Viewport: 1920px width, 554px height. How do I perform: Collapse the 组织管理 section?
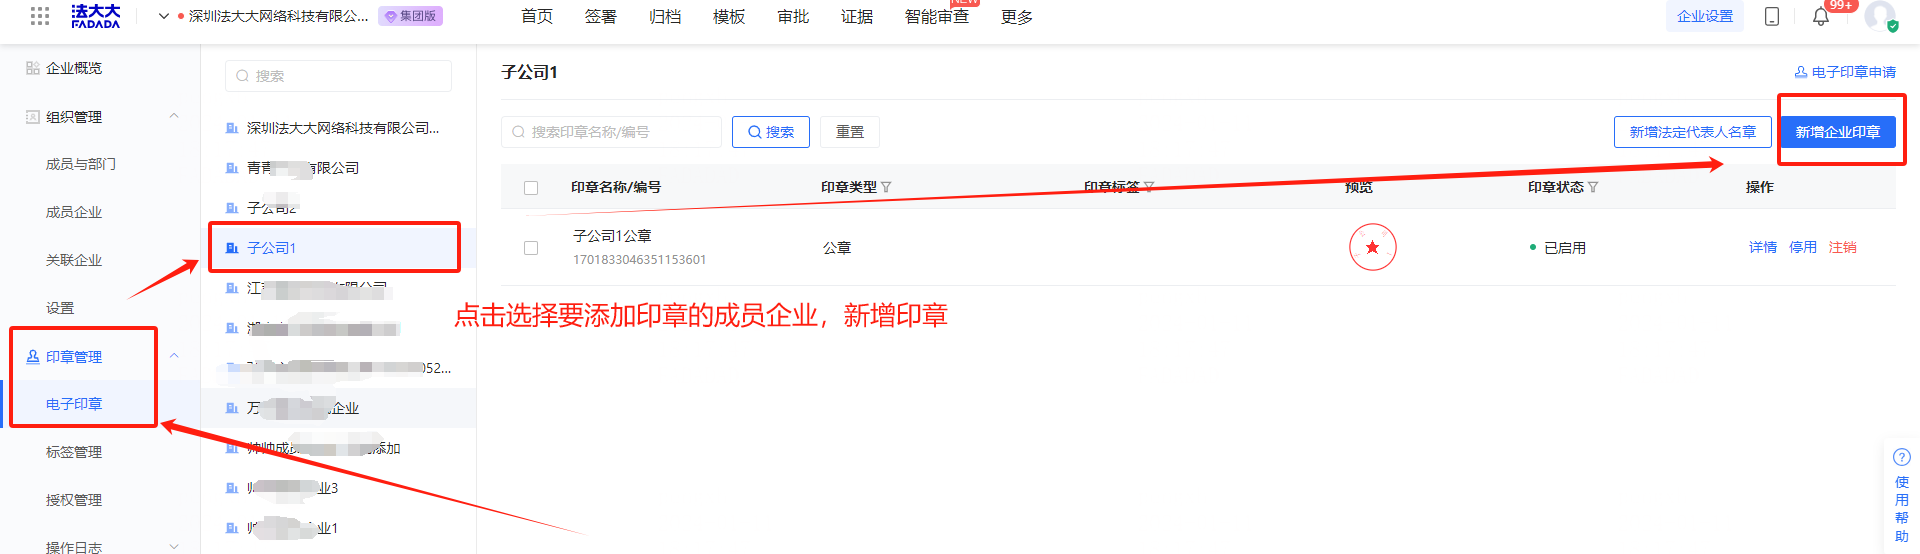(x=174, y=116)
